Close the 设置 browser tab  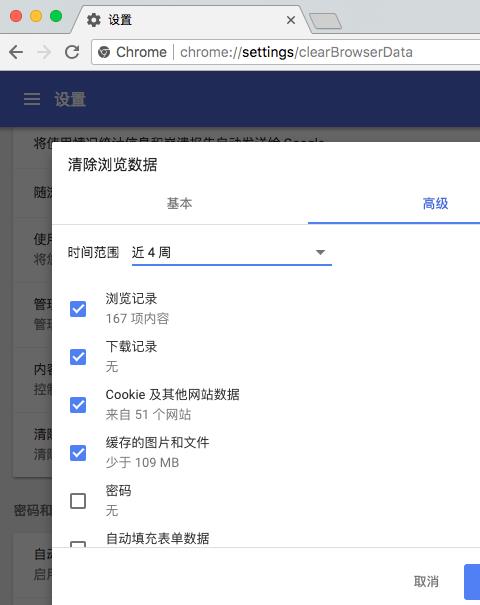point(291,20)
